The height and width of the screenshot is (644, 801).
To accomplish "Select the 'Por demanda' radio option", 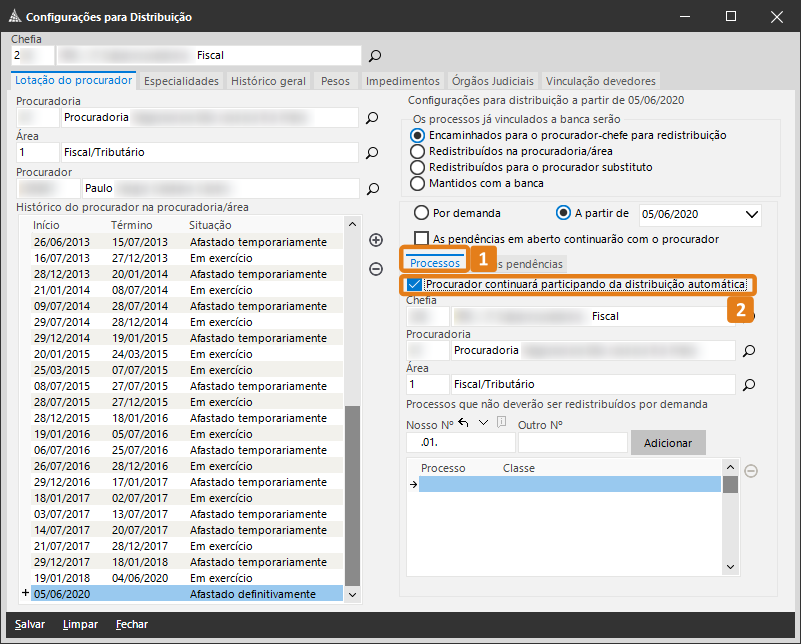I will [x=421, y=213].
